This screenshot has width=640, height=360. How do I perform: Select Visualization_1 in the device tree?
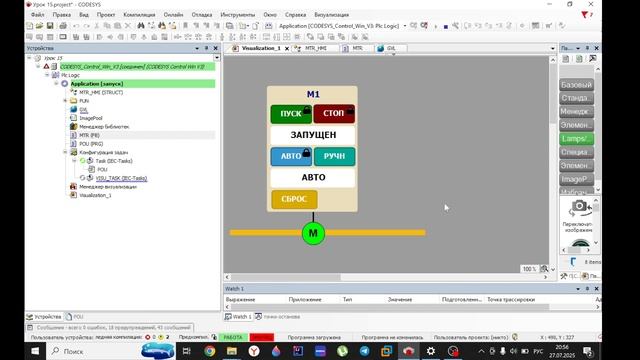[x=95, y=195]
